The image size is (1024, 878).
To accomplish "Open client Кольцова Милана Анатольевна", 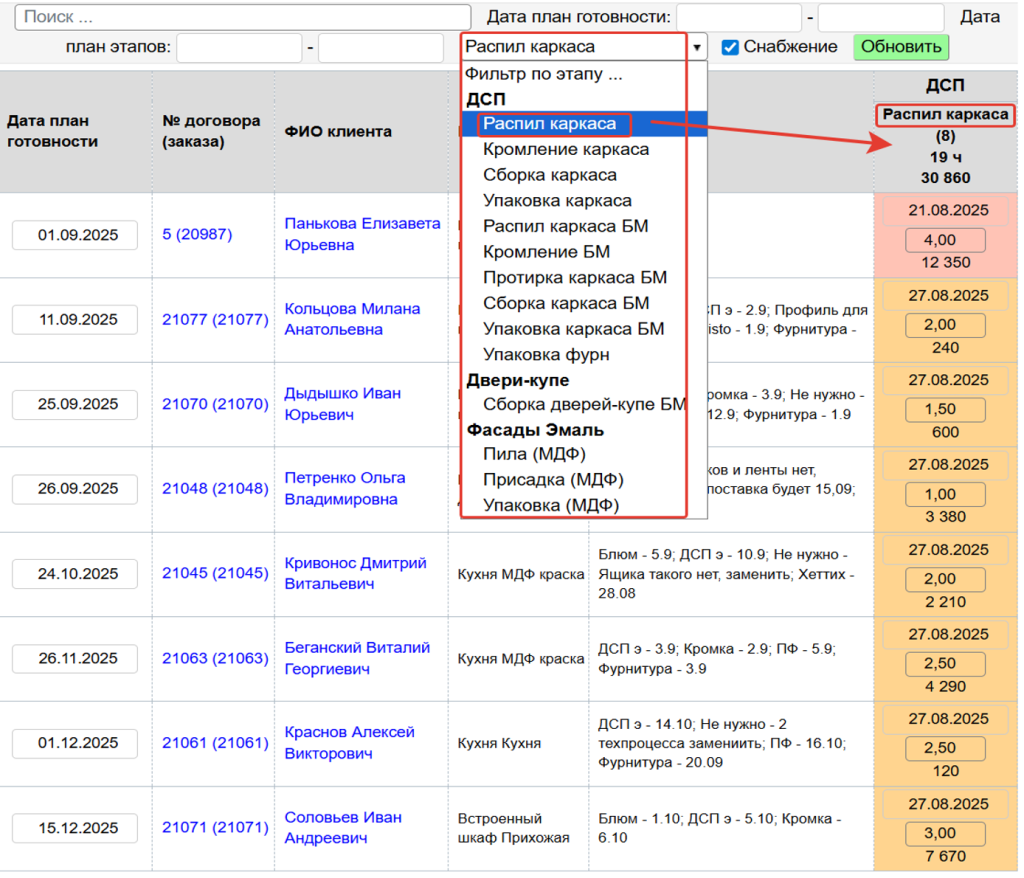I will click(352, 319).
